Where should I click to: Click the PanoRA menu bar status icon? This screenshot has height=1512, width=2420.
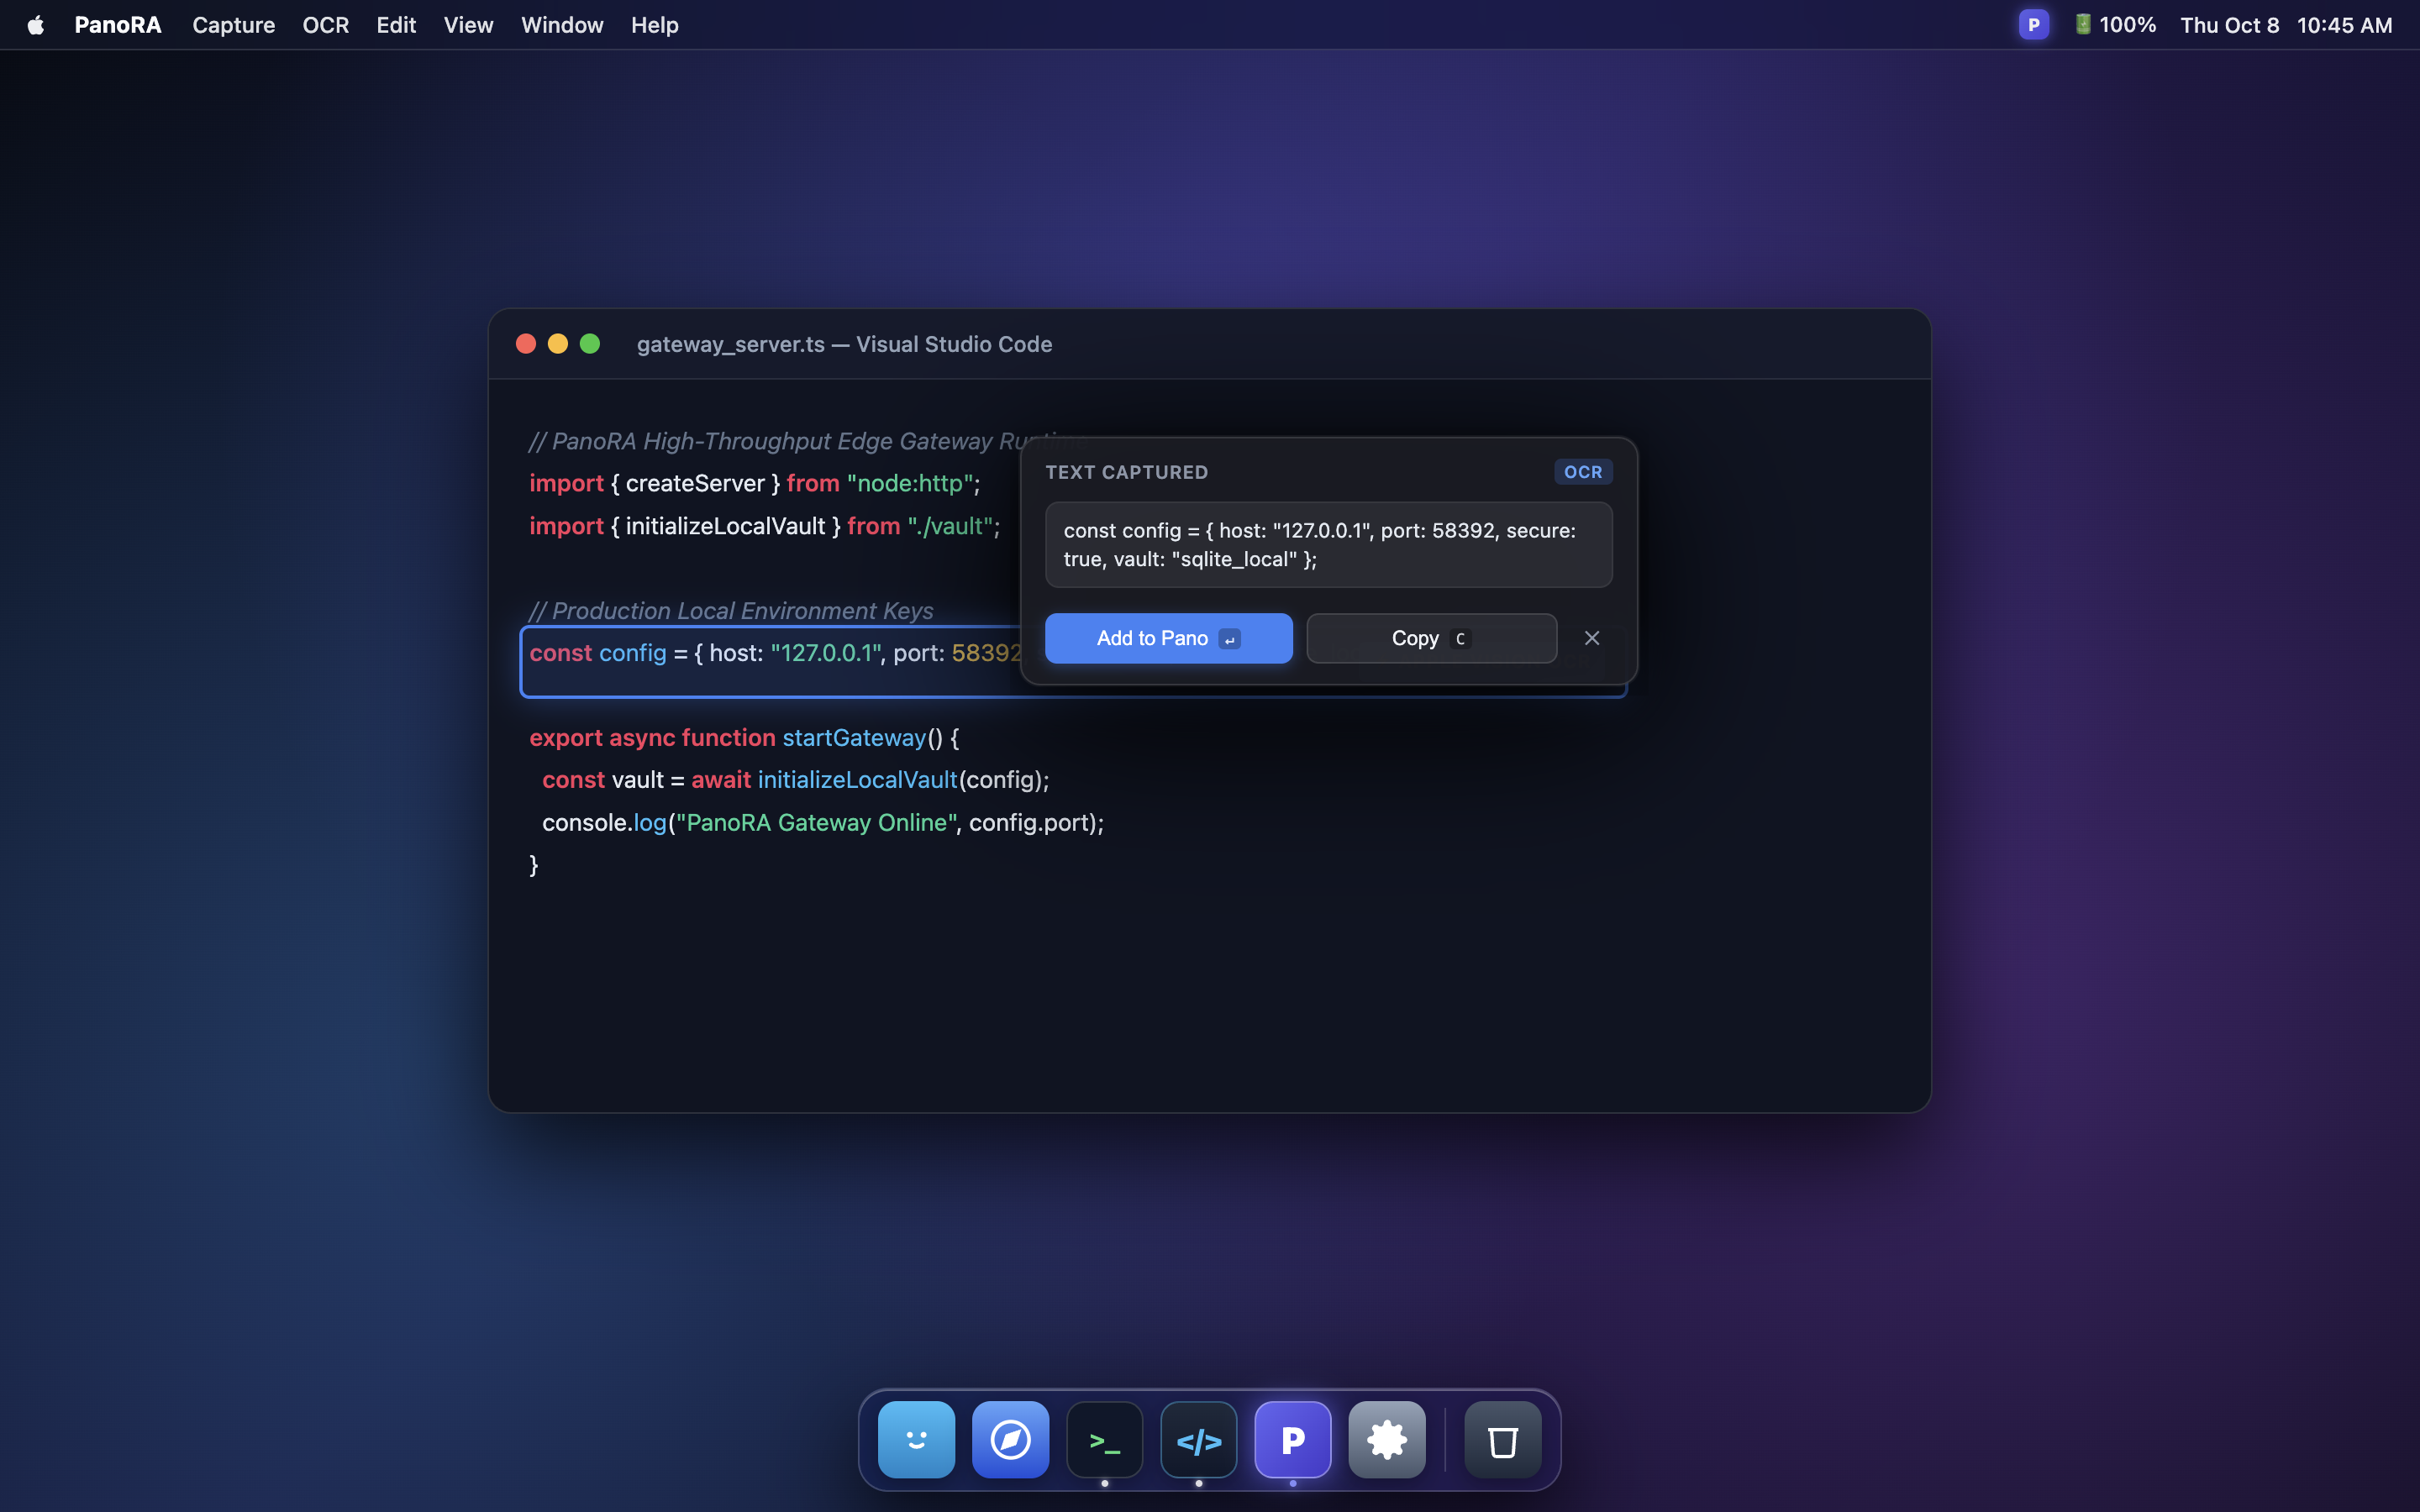[x=2033, y=25]
